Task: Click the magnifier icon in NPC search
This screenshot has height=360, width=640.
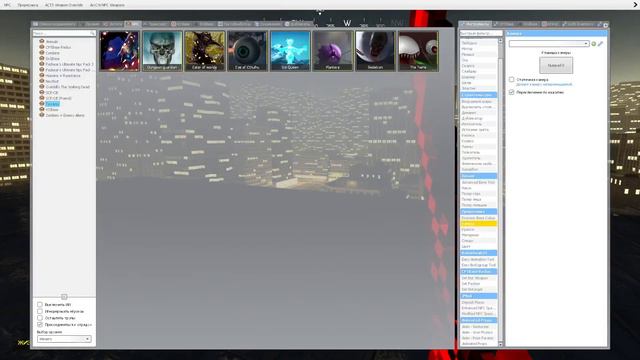Action: 92,33
